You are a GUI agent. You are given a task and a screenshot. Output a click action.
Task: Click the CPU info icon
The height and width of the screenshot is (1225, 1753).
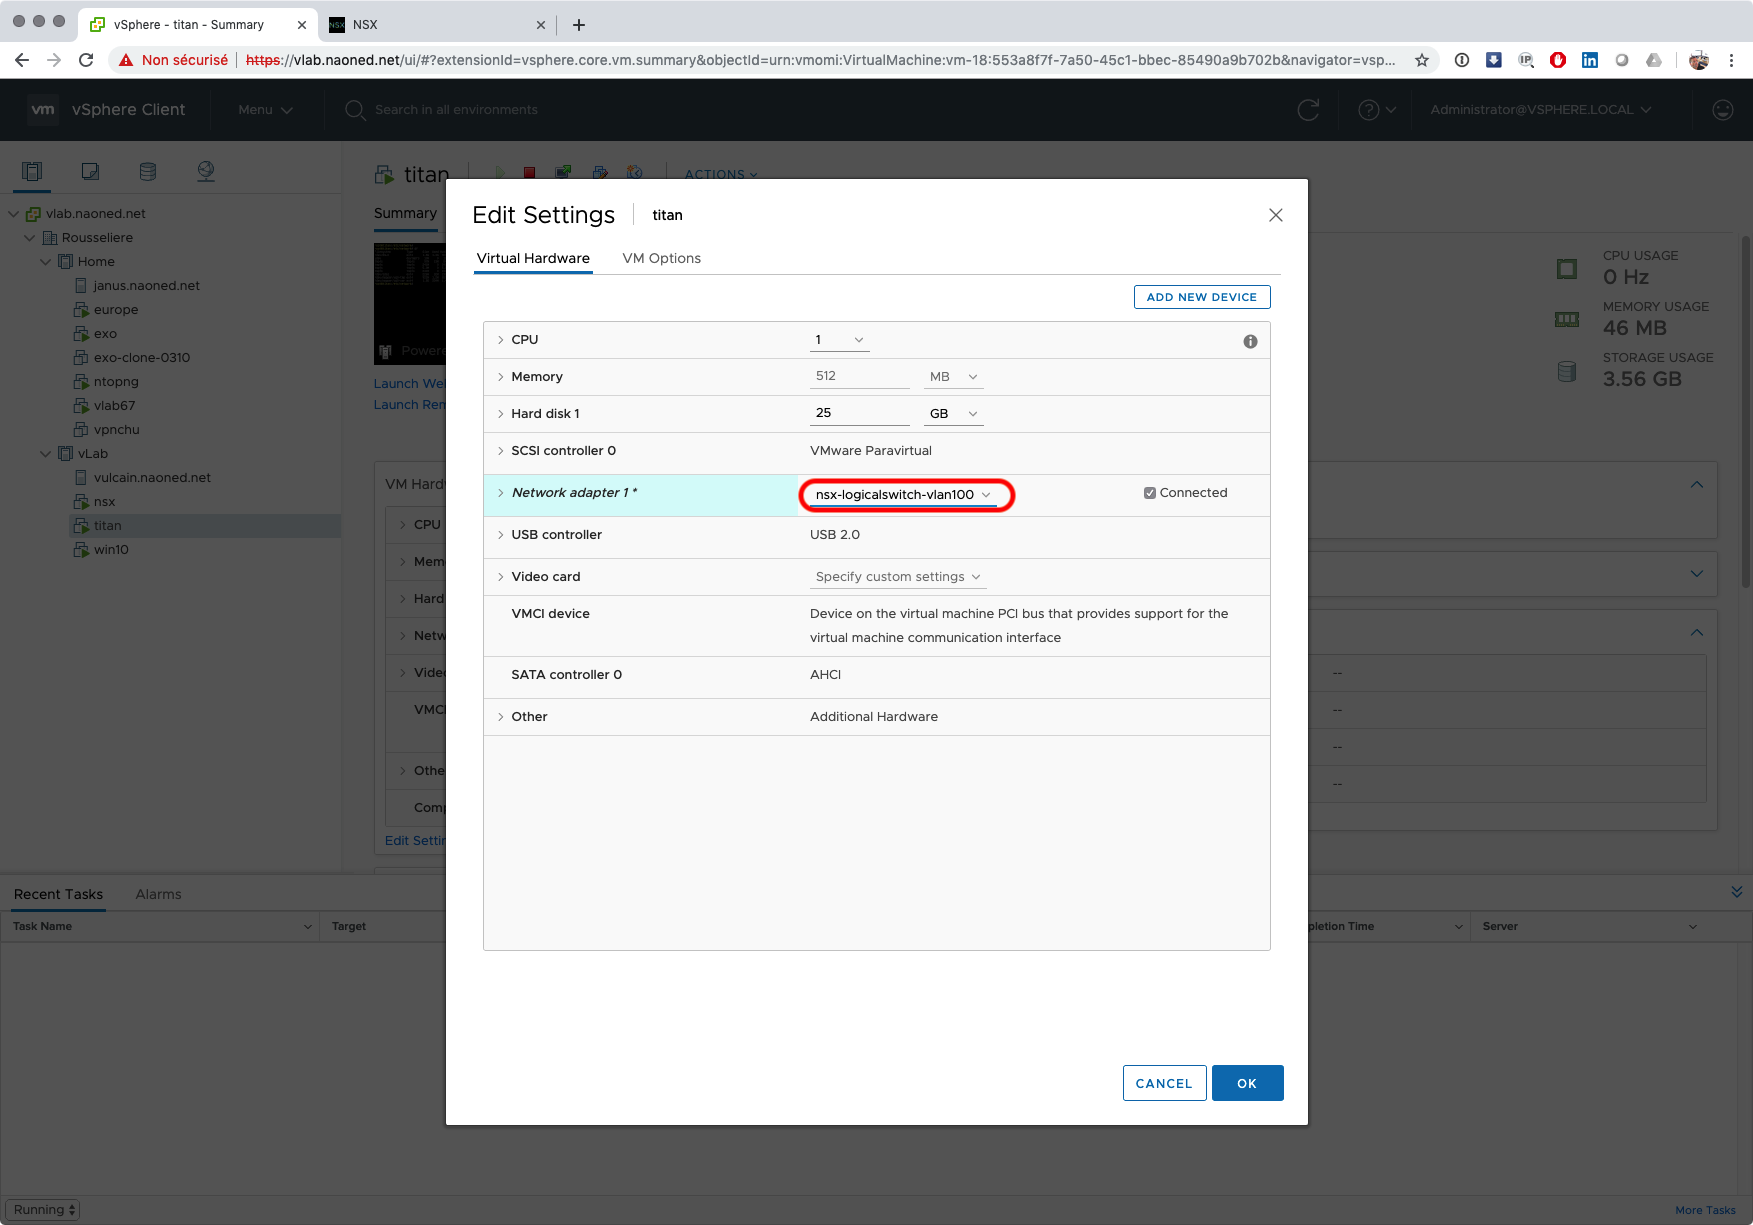[1249, 342]
